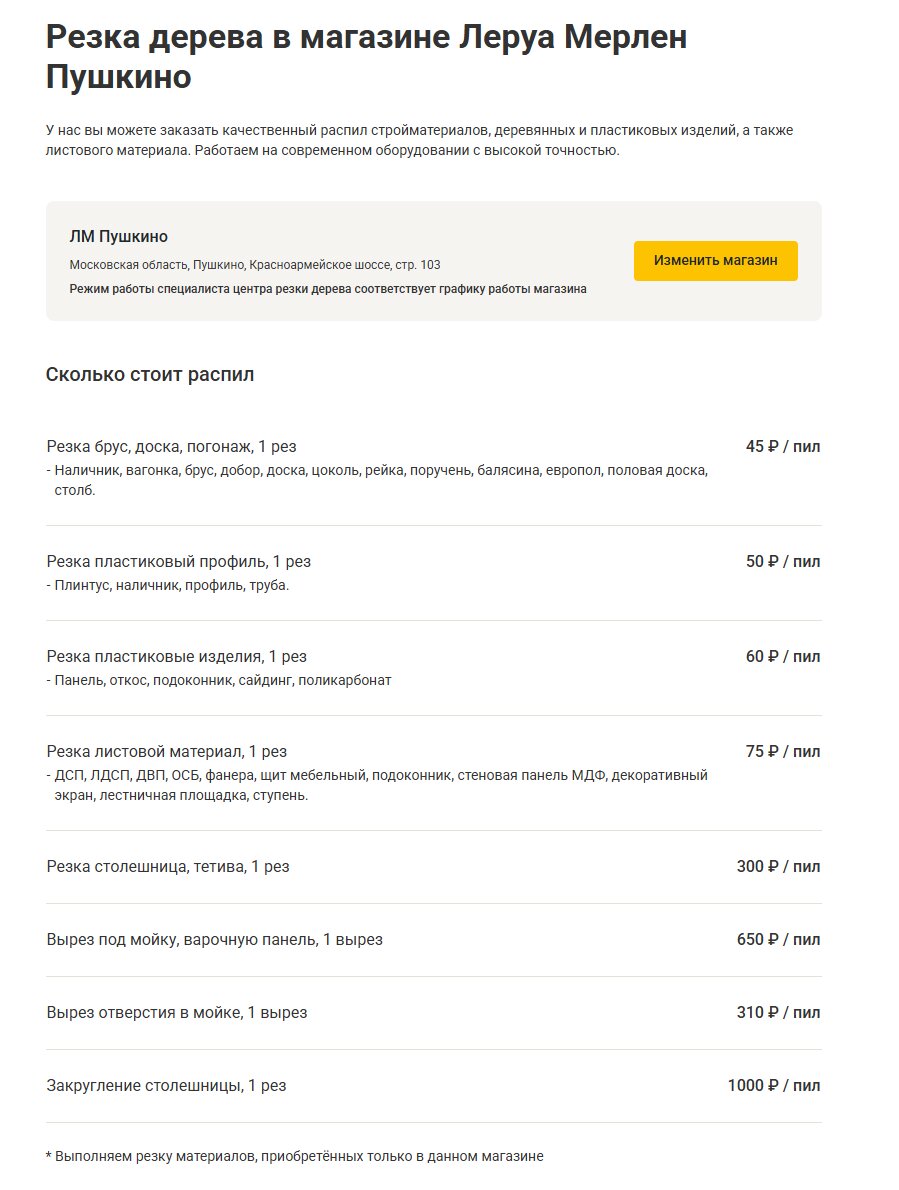Image resolution: width=899 pixels, height=1190 pixels.
Task: Click the 1000 ₽ / пил price
Action: pyautogui.click(x=774, y=1086)
